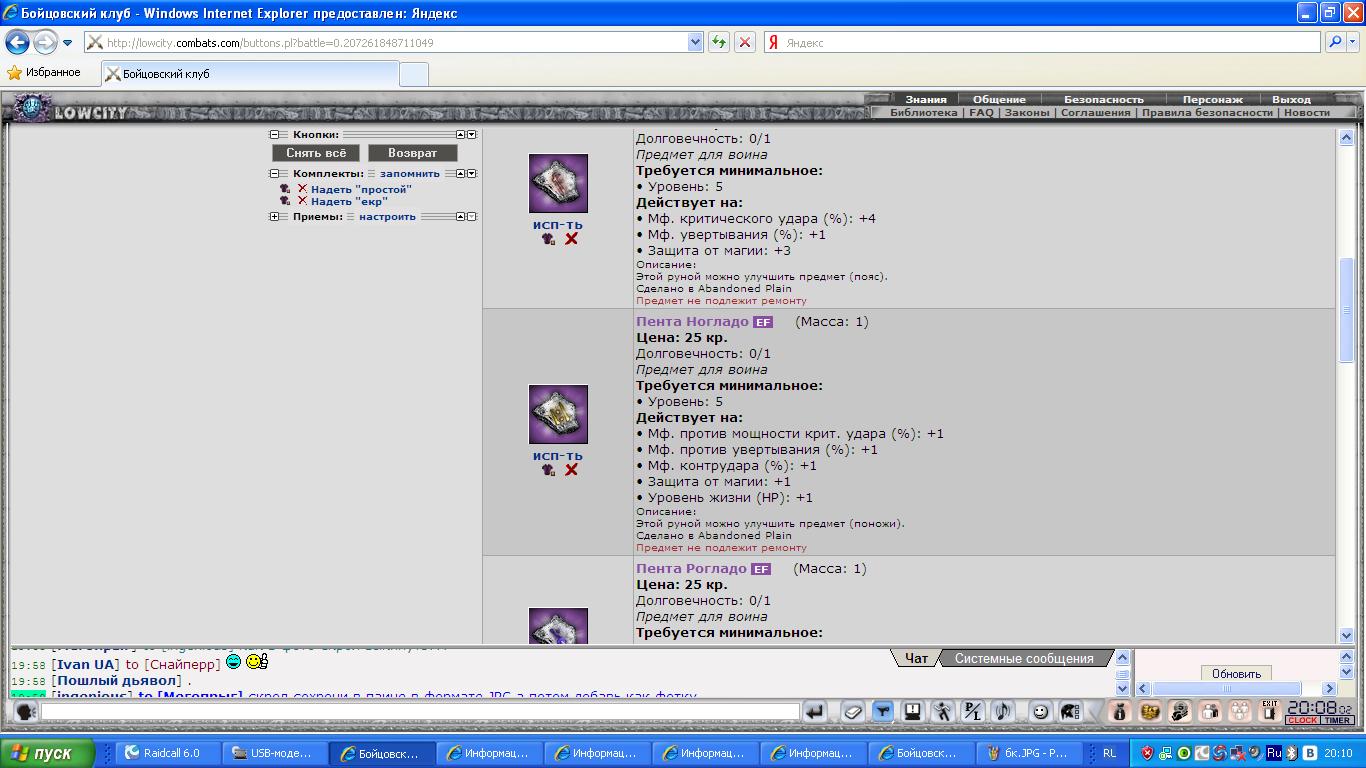
Task: Click the Снять всё button
Action: point(316,153)
